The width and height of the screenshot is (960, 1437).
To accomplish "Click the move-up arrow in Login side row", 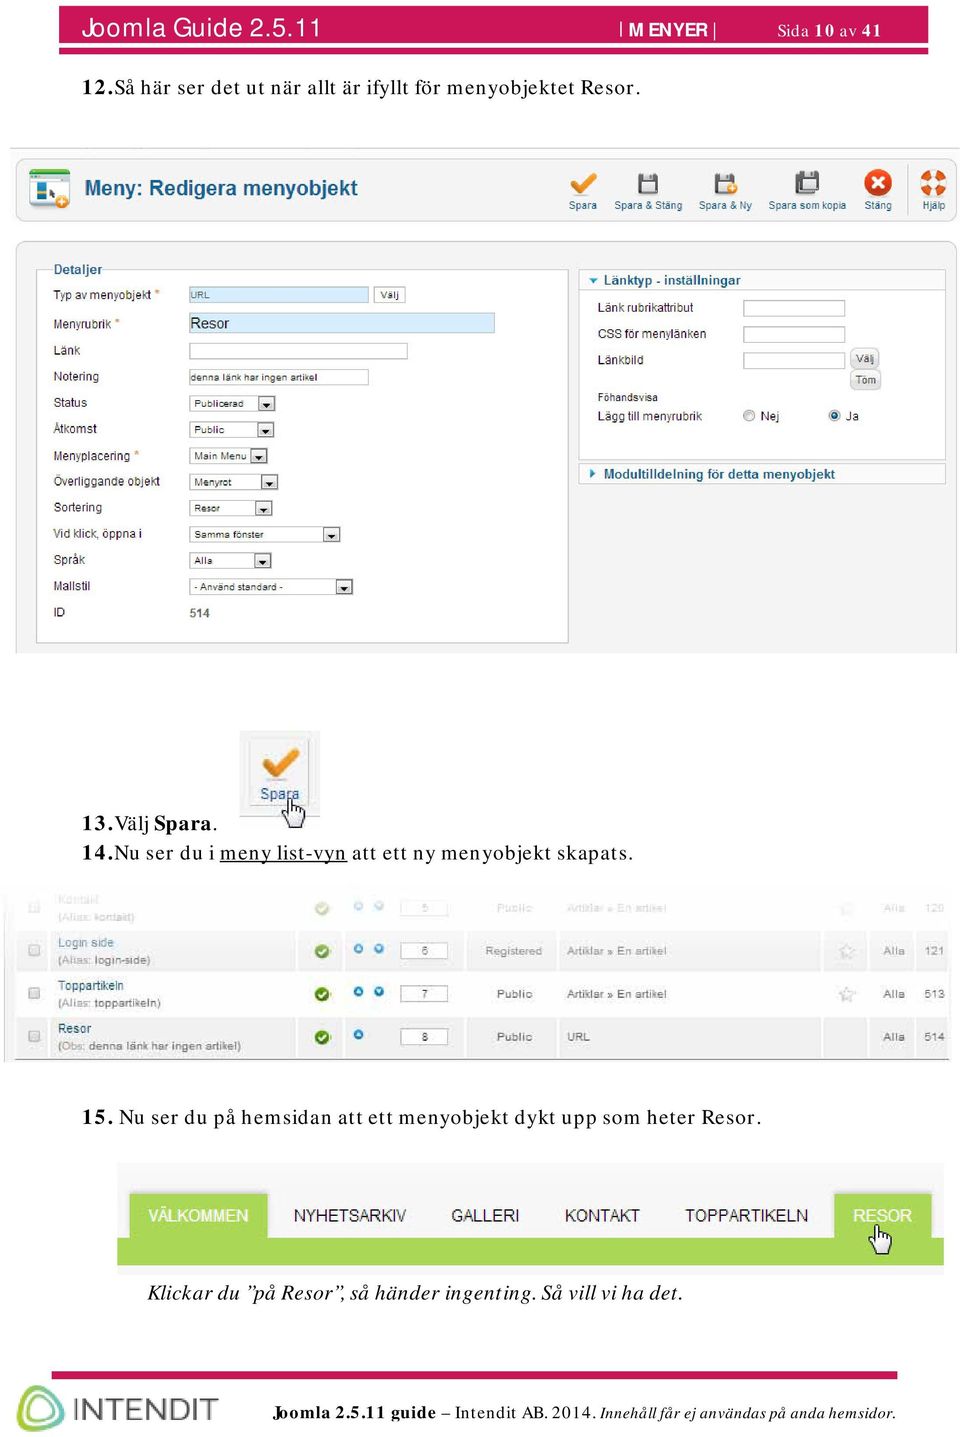I will pos(358,949).
